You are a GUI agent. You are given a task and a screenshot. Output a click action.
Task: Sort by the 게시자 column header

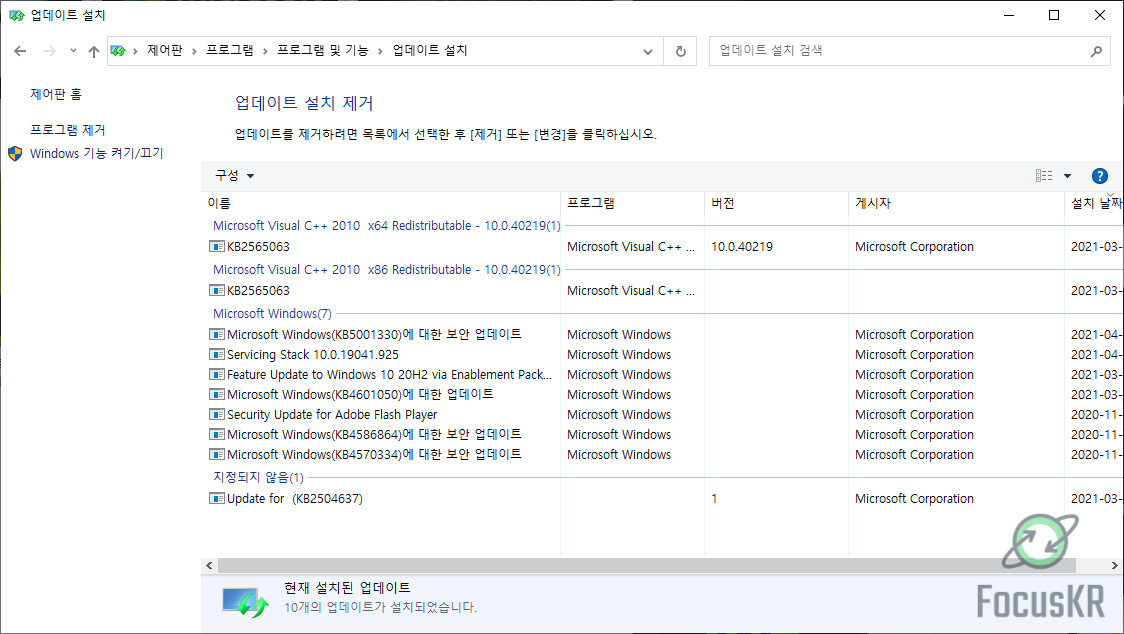tap(956, 203)
